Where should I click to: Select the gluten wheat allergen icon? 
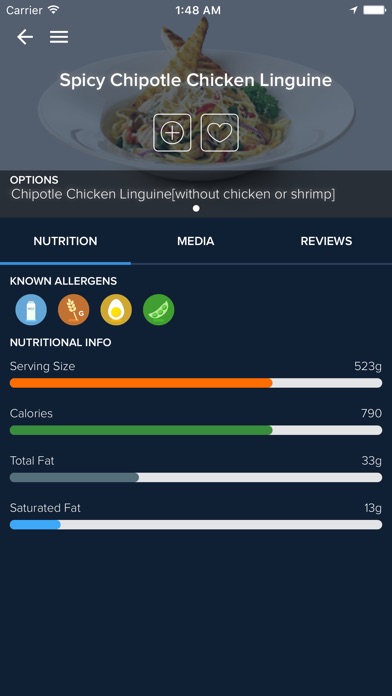point(74,310)
